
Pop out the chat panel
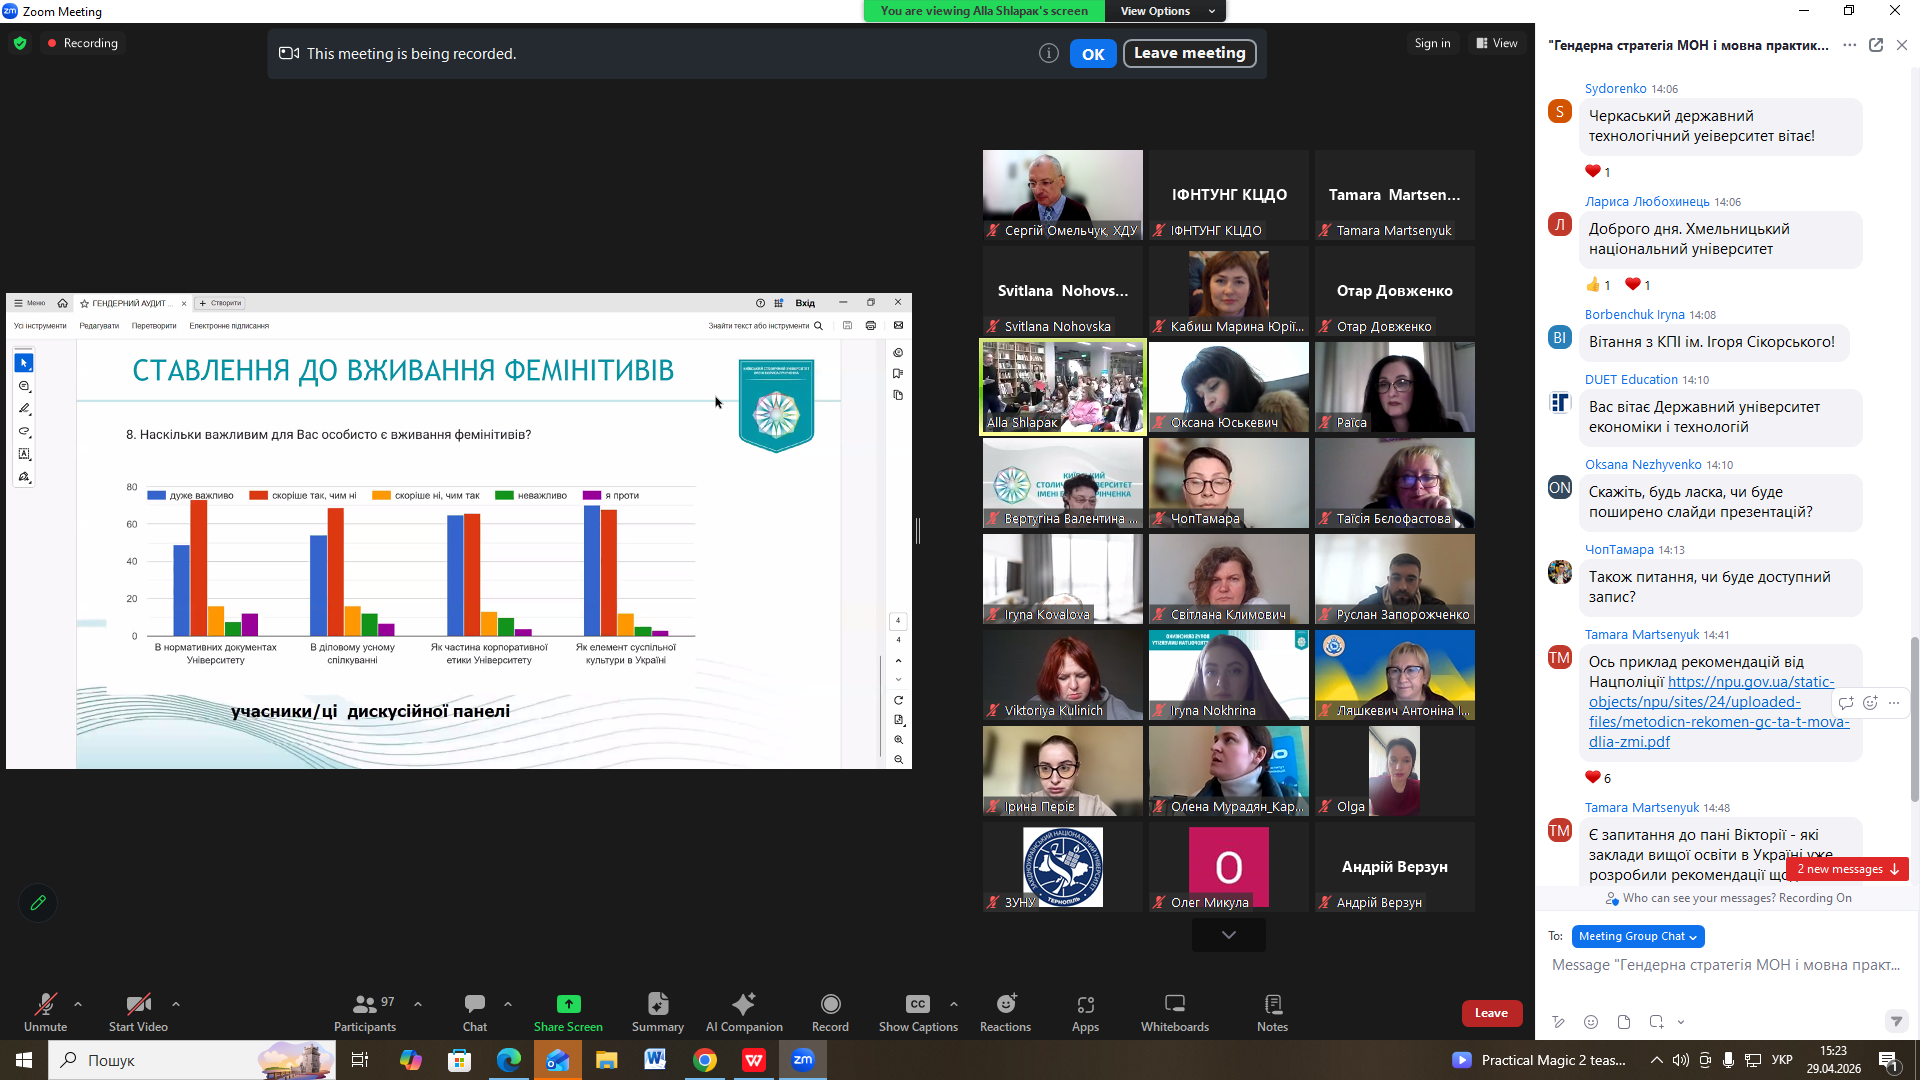click(1876, 45)
